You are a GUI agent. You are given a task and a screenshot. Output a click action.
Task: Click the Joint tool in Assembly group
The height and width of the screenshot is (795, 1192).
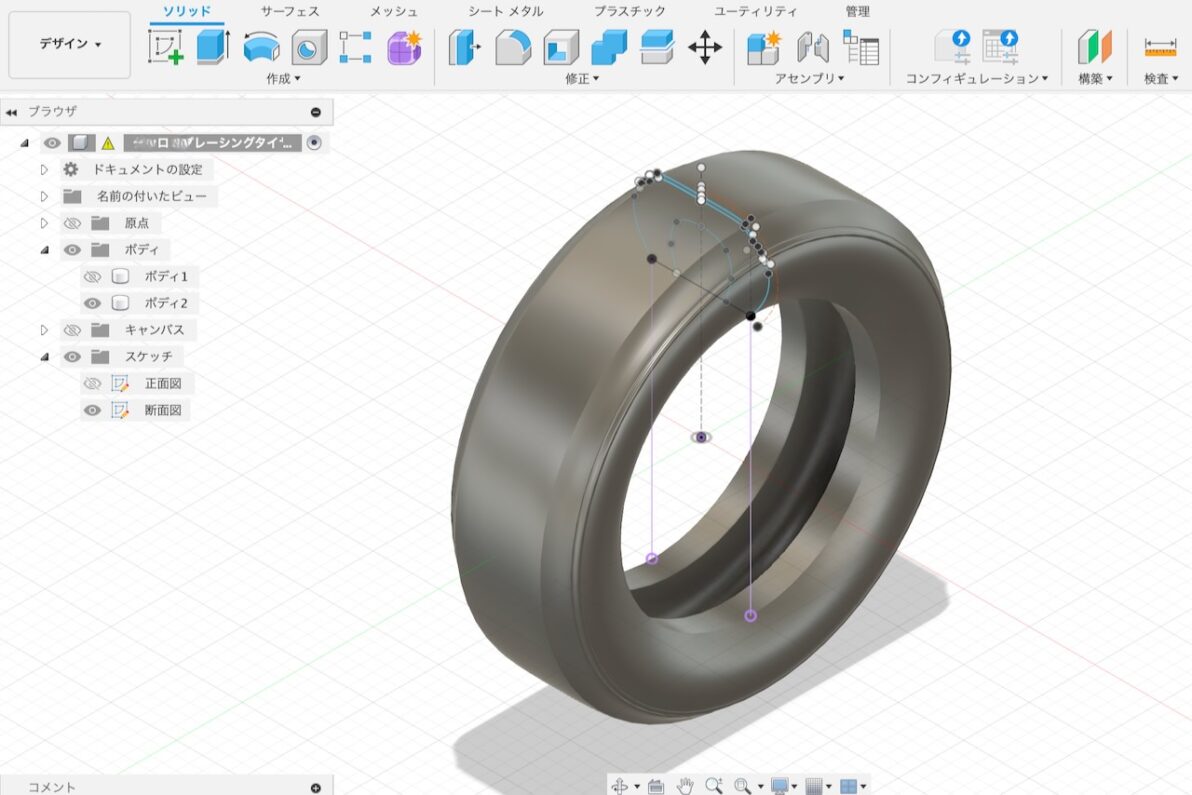point(813,47)
